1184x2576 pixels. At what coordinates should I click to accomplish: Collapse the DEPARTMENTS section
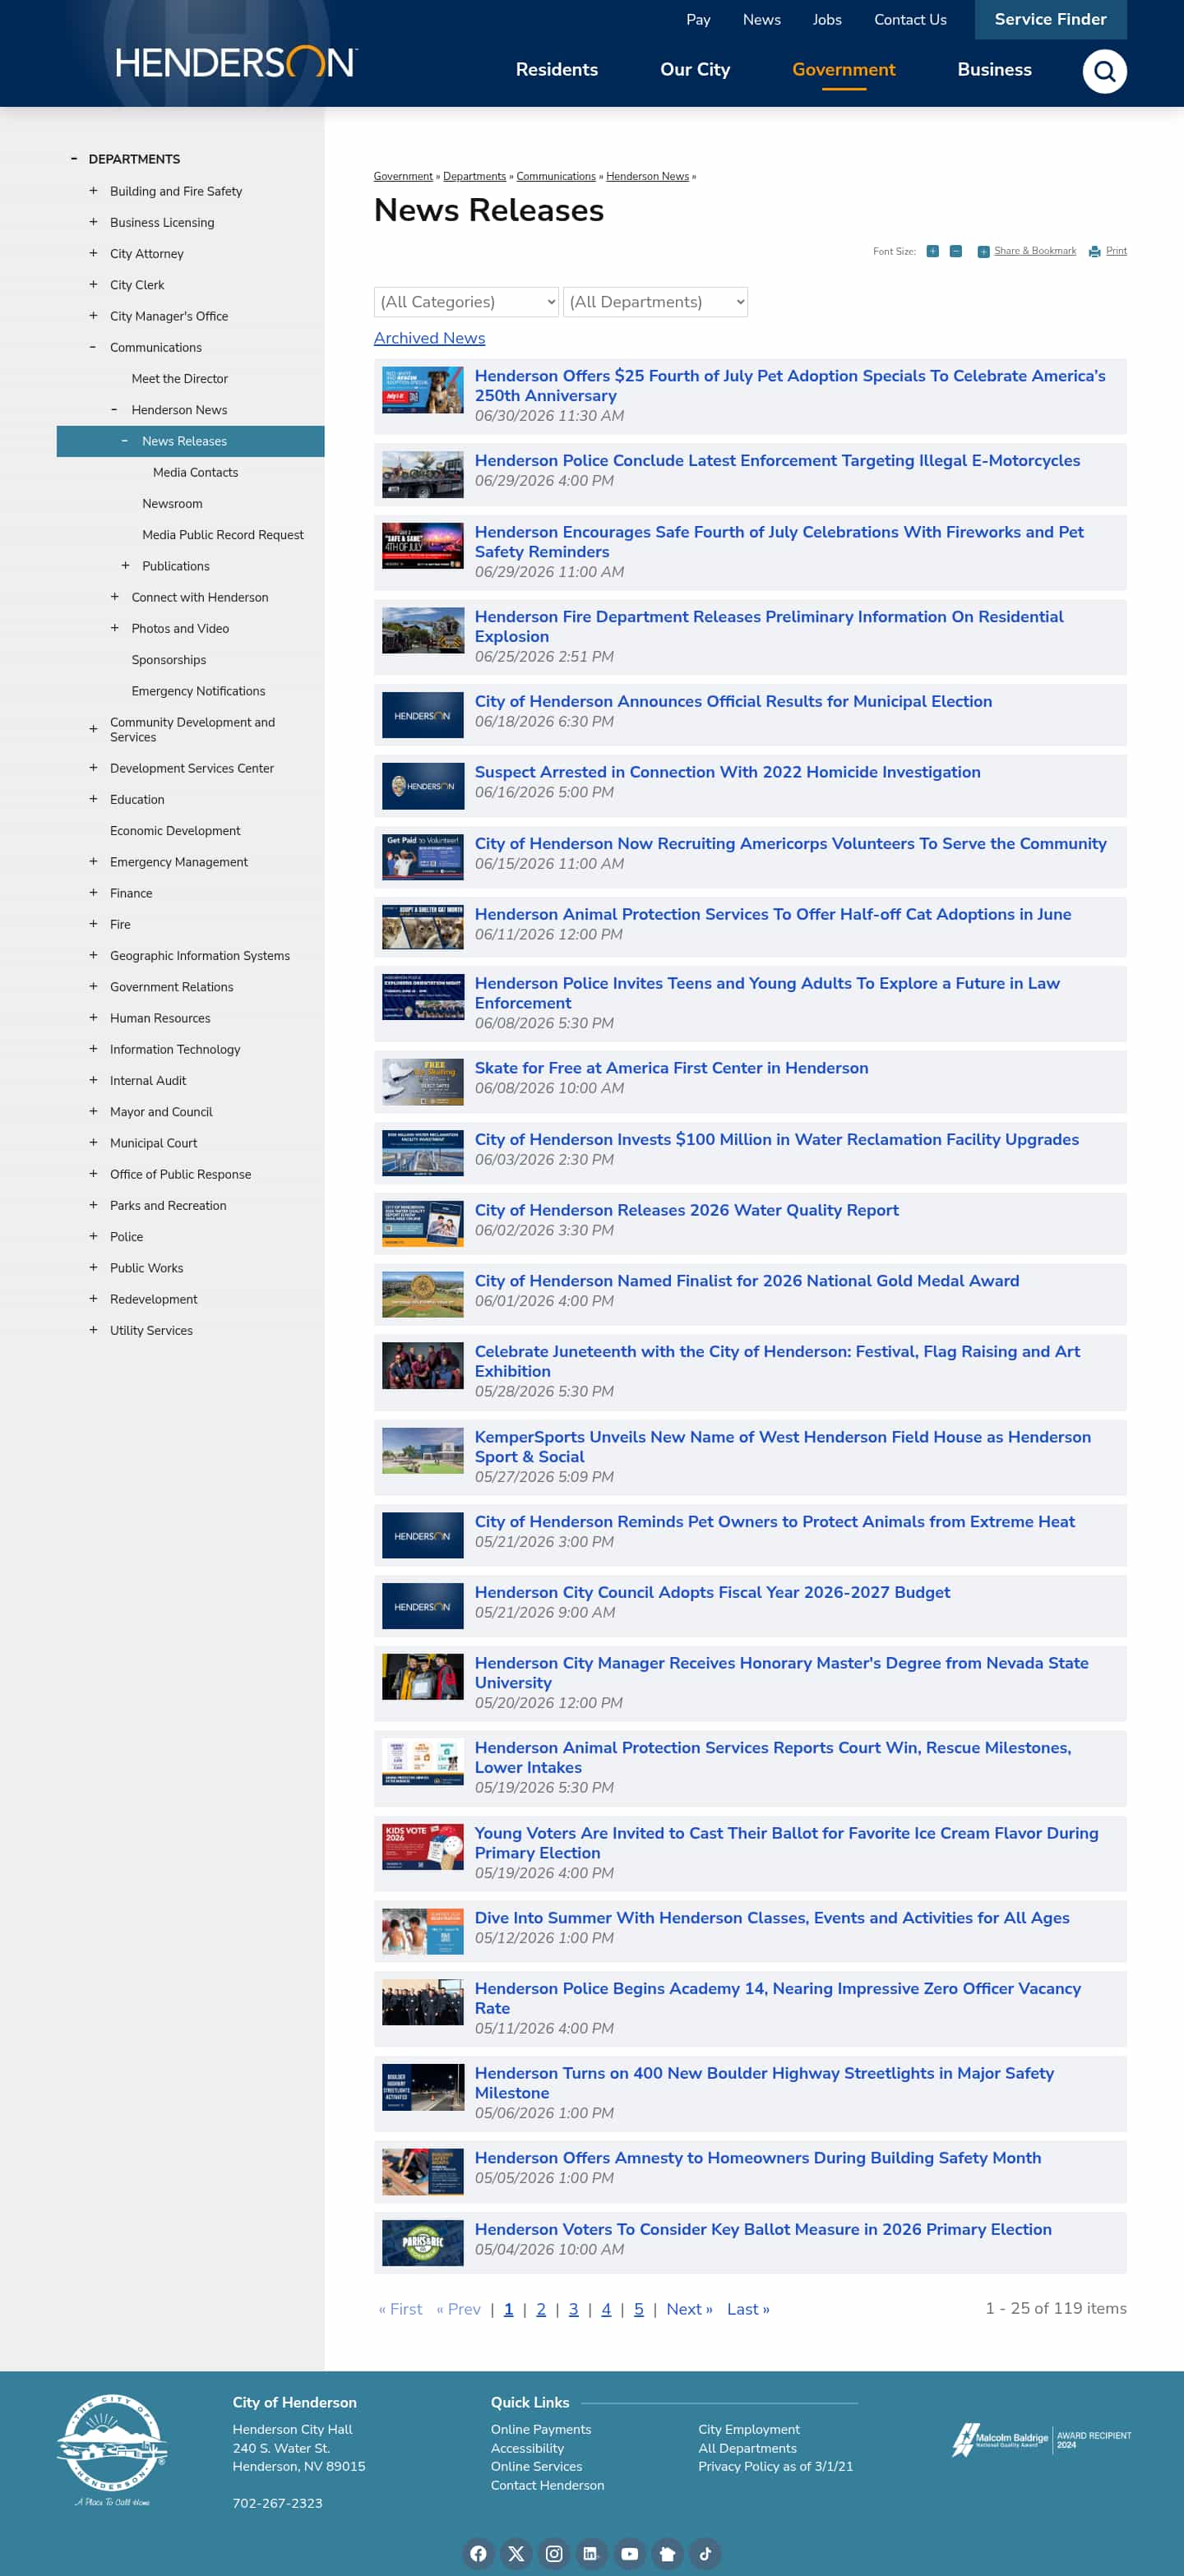[x=74, y=158]
